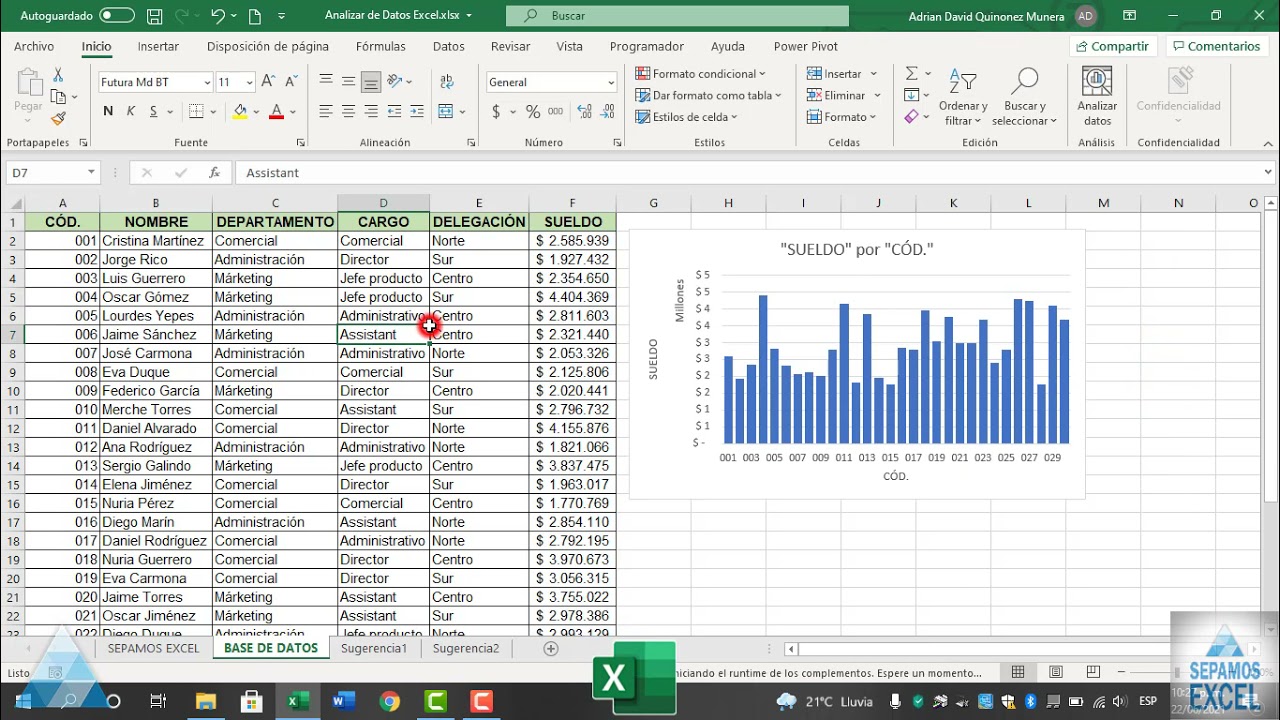Decrease font size with the smaller A icon

click(x=290, y=82)
